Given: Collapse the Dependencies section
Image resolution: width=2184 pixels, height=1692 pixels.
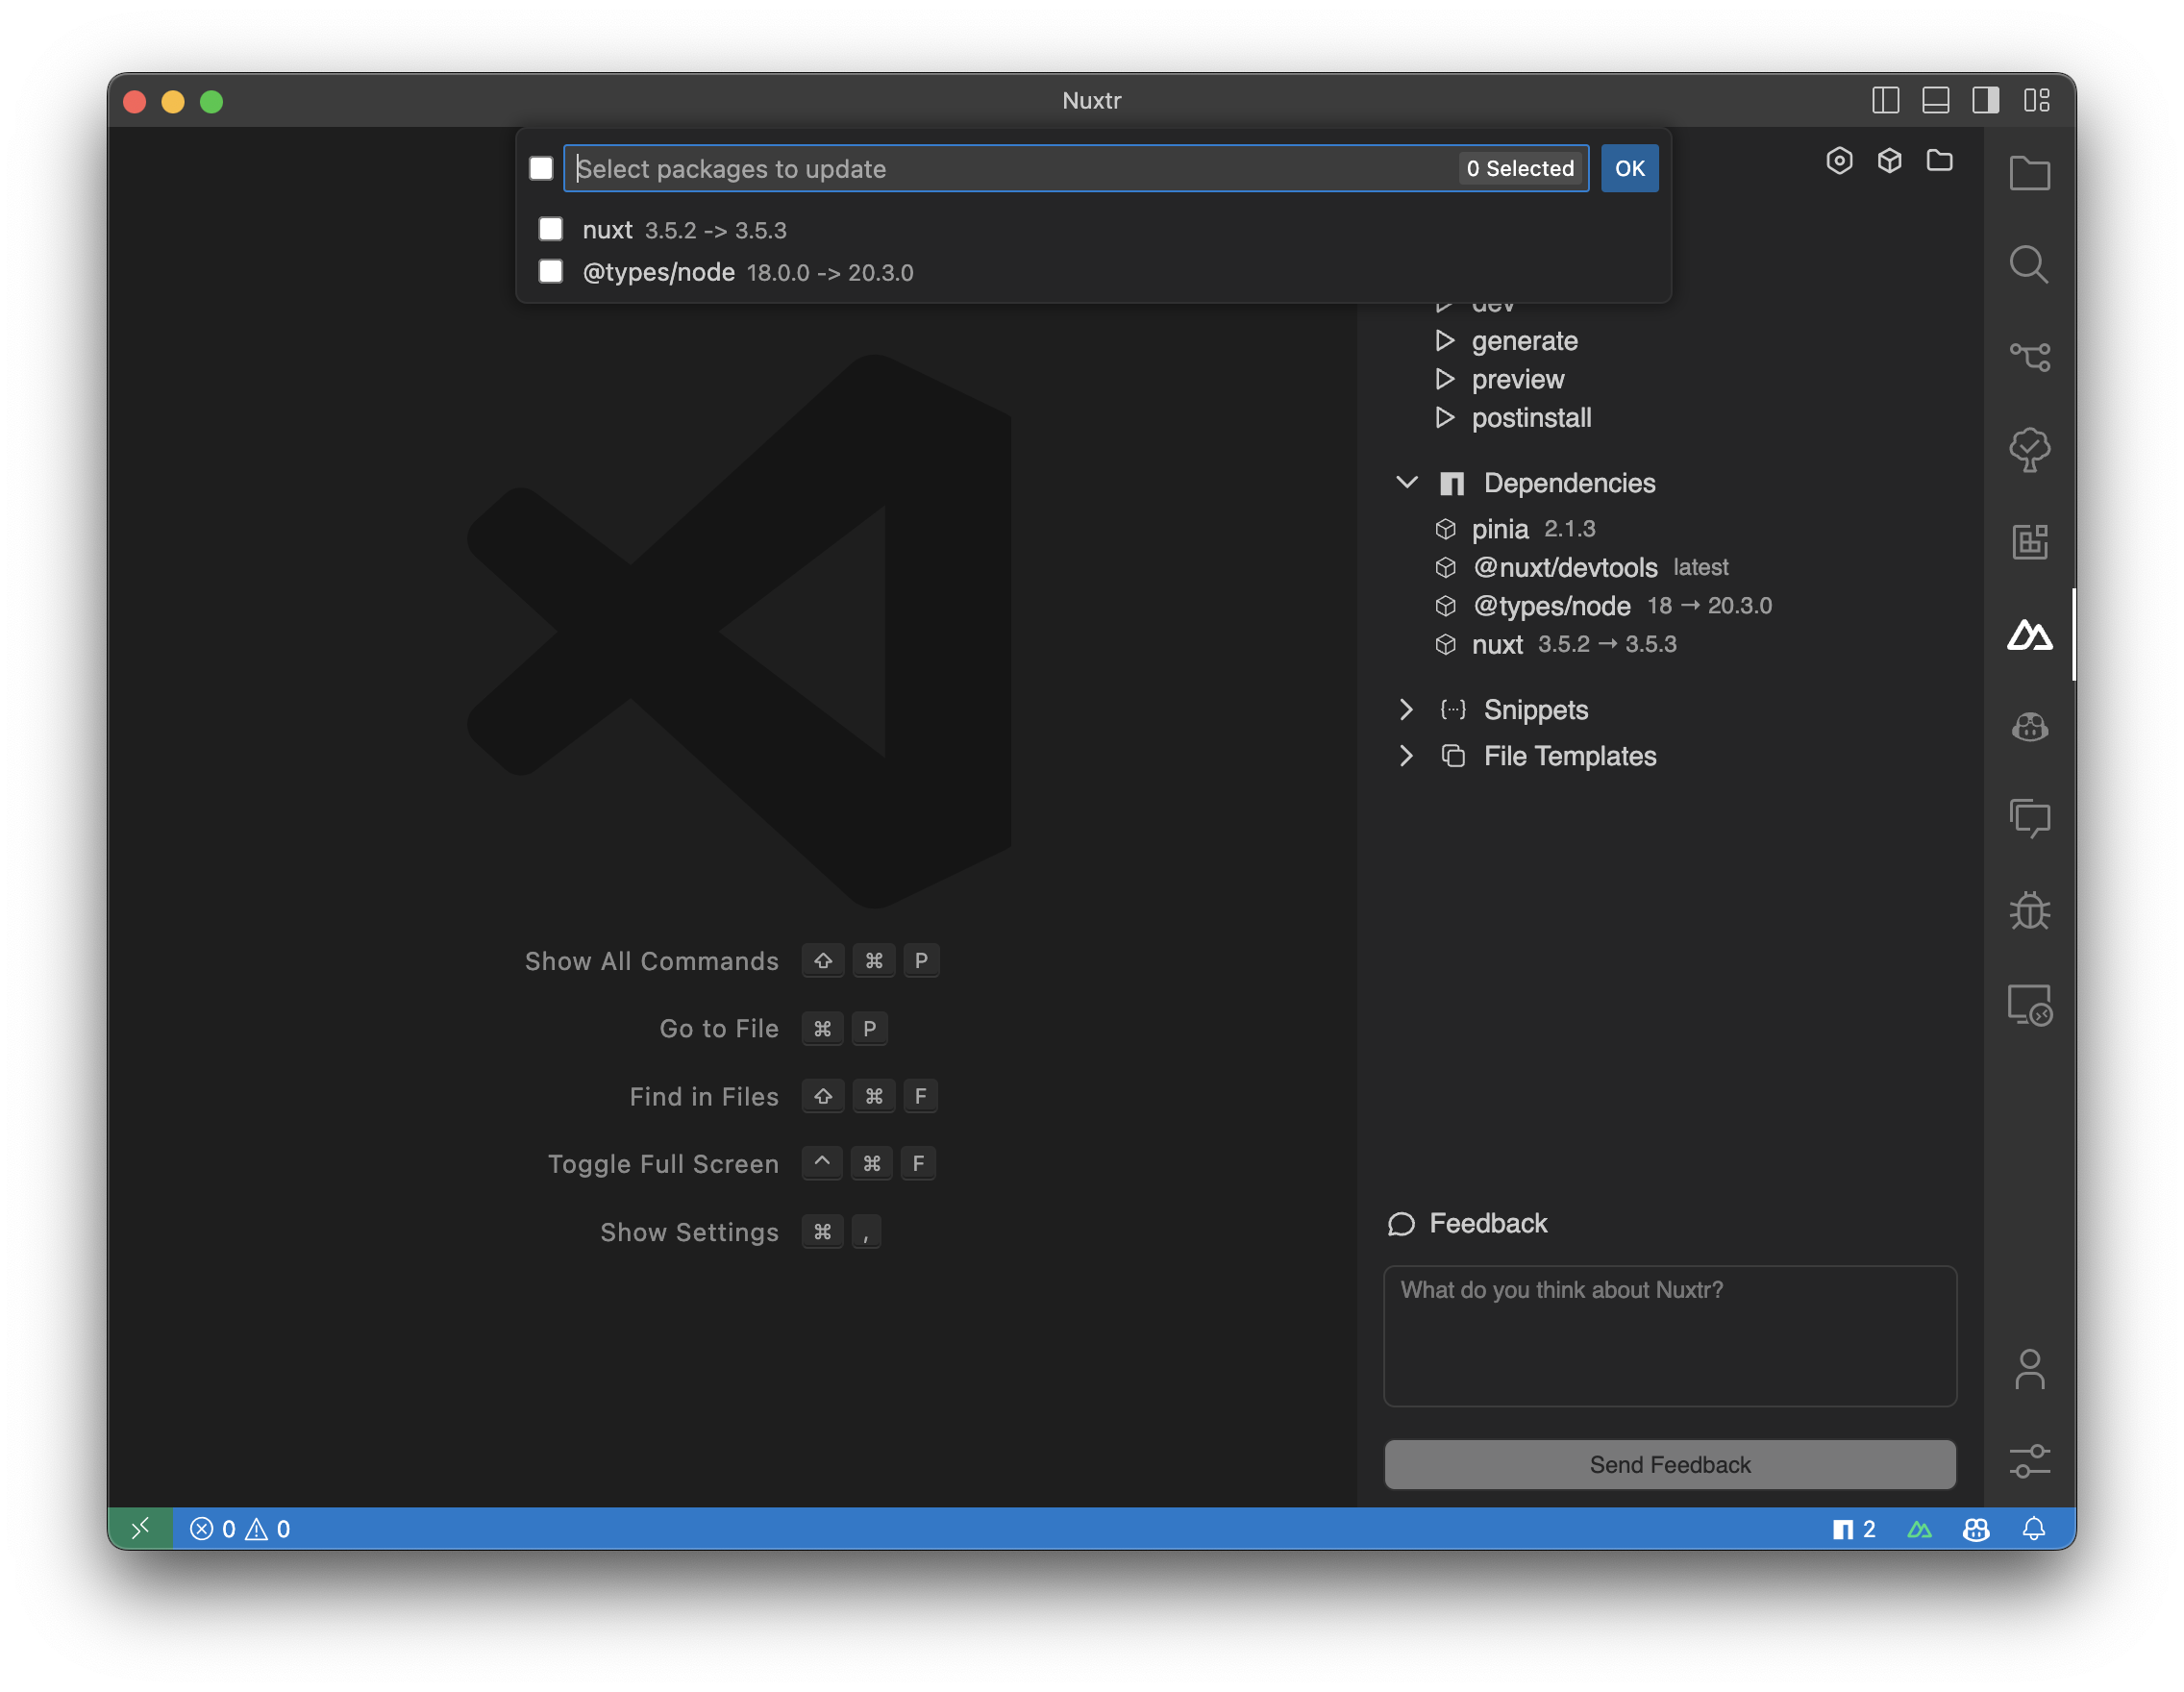Looking at the screenshot, I should tap(1407, 481).
